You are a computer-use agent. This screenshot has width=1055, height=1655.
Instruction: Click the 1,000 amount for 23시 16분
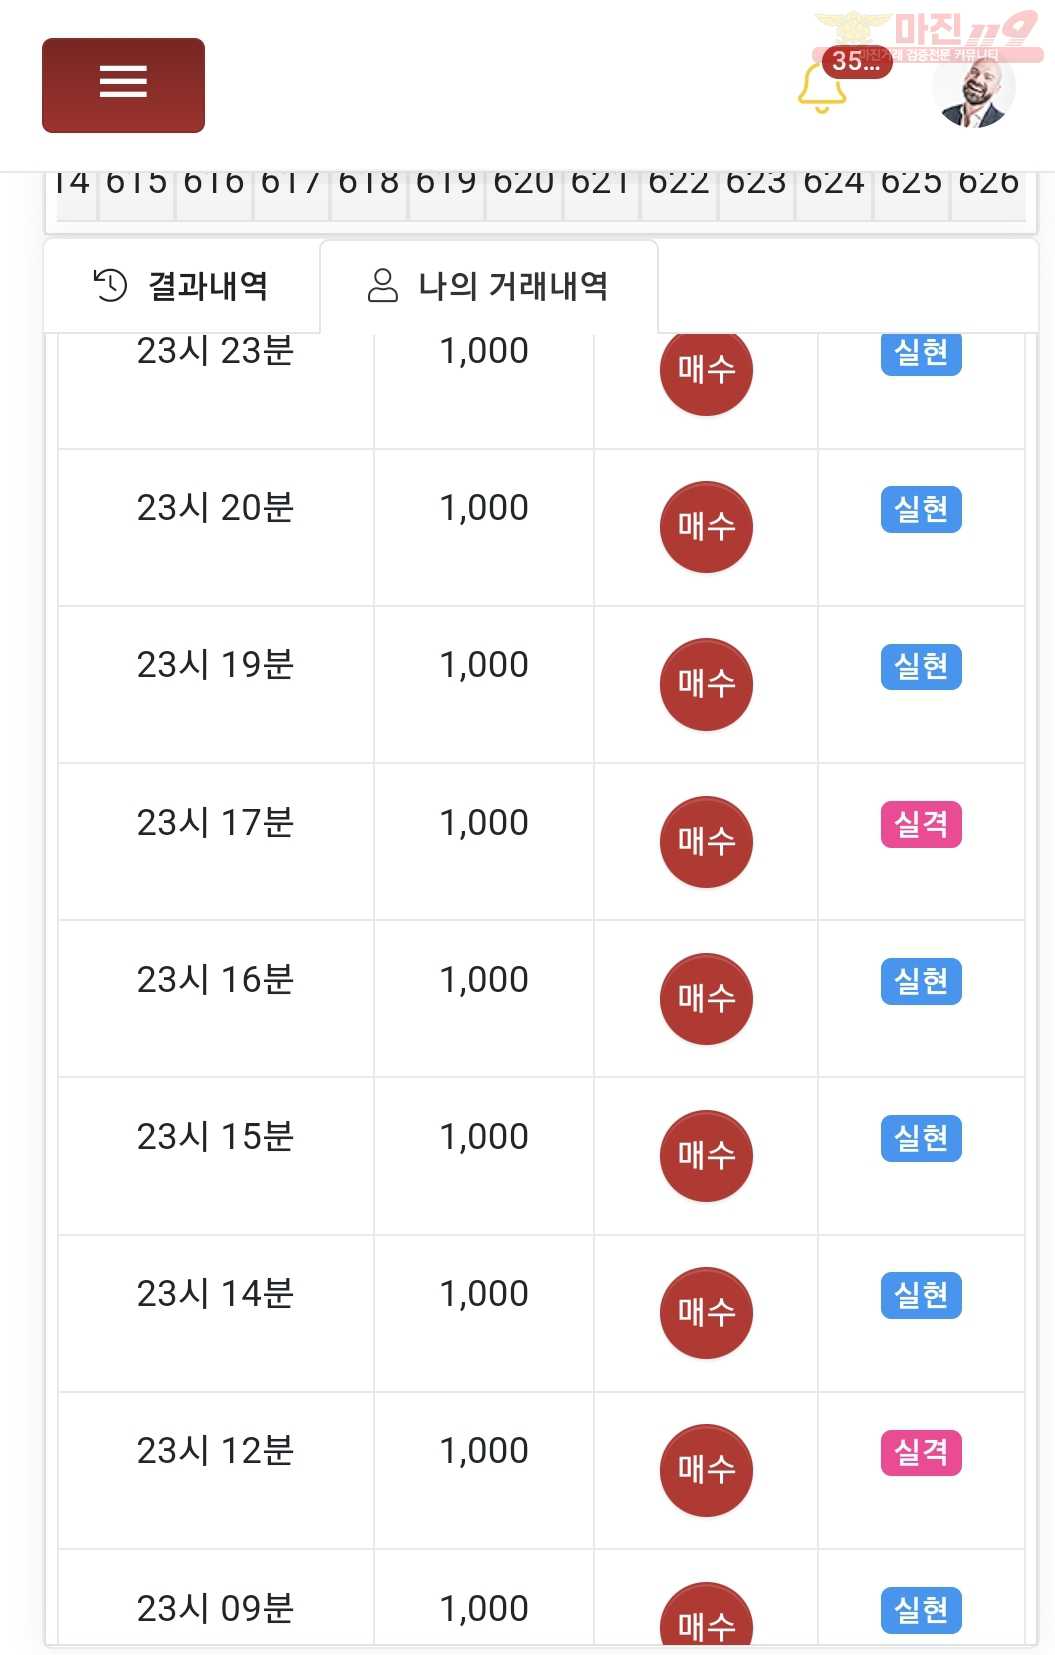(x=484, y=980)
